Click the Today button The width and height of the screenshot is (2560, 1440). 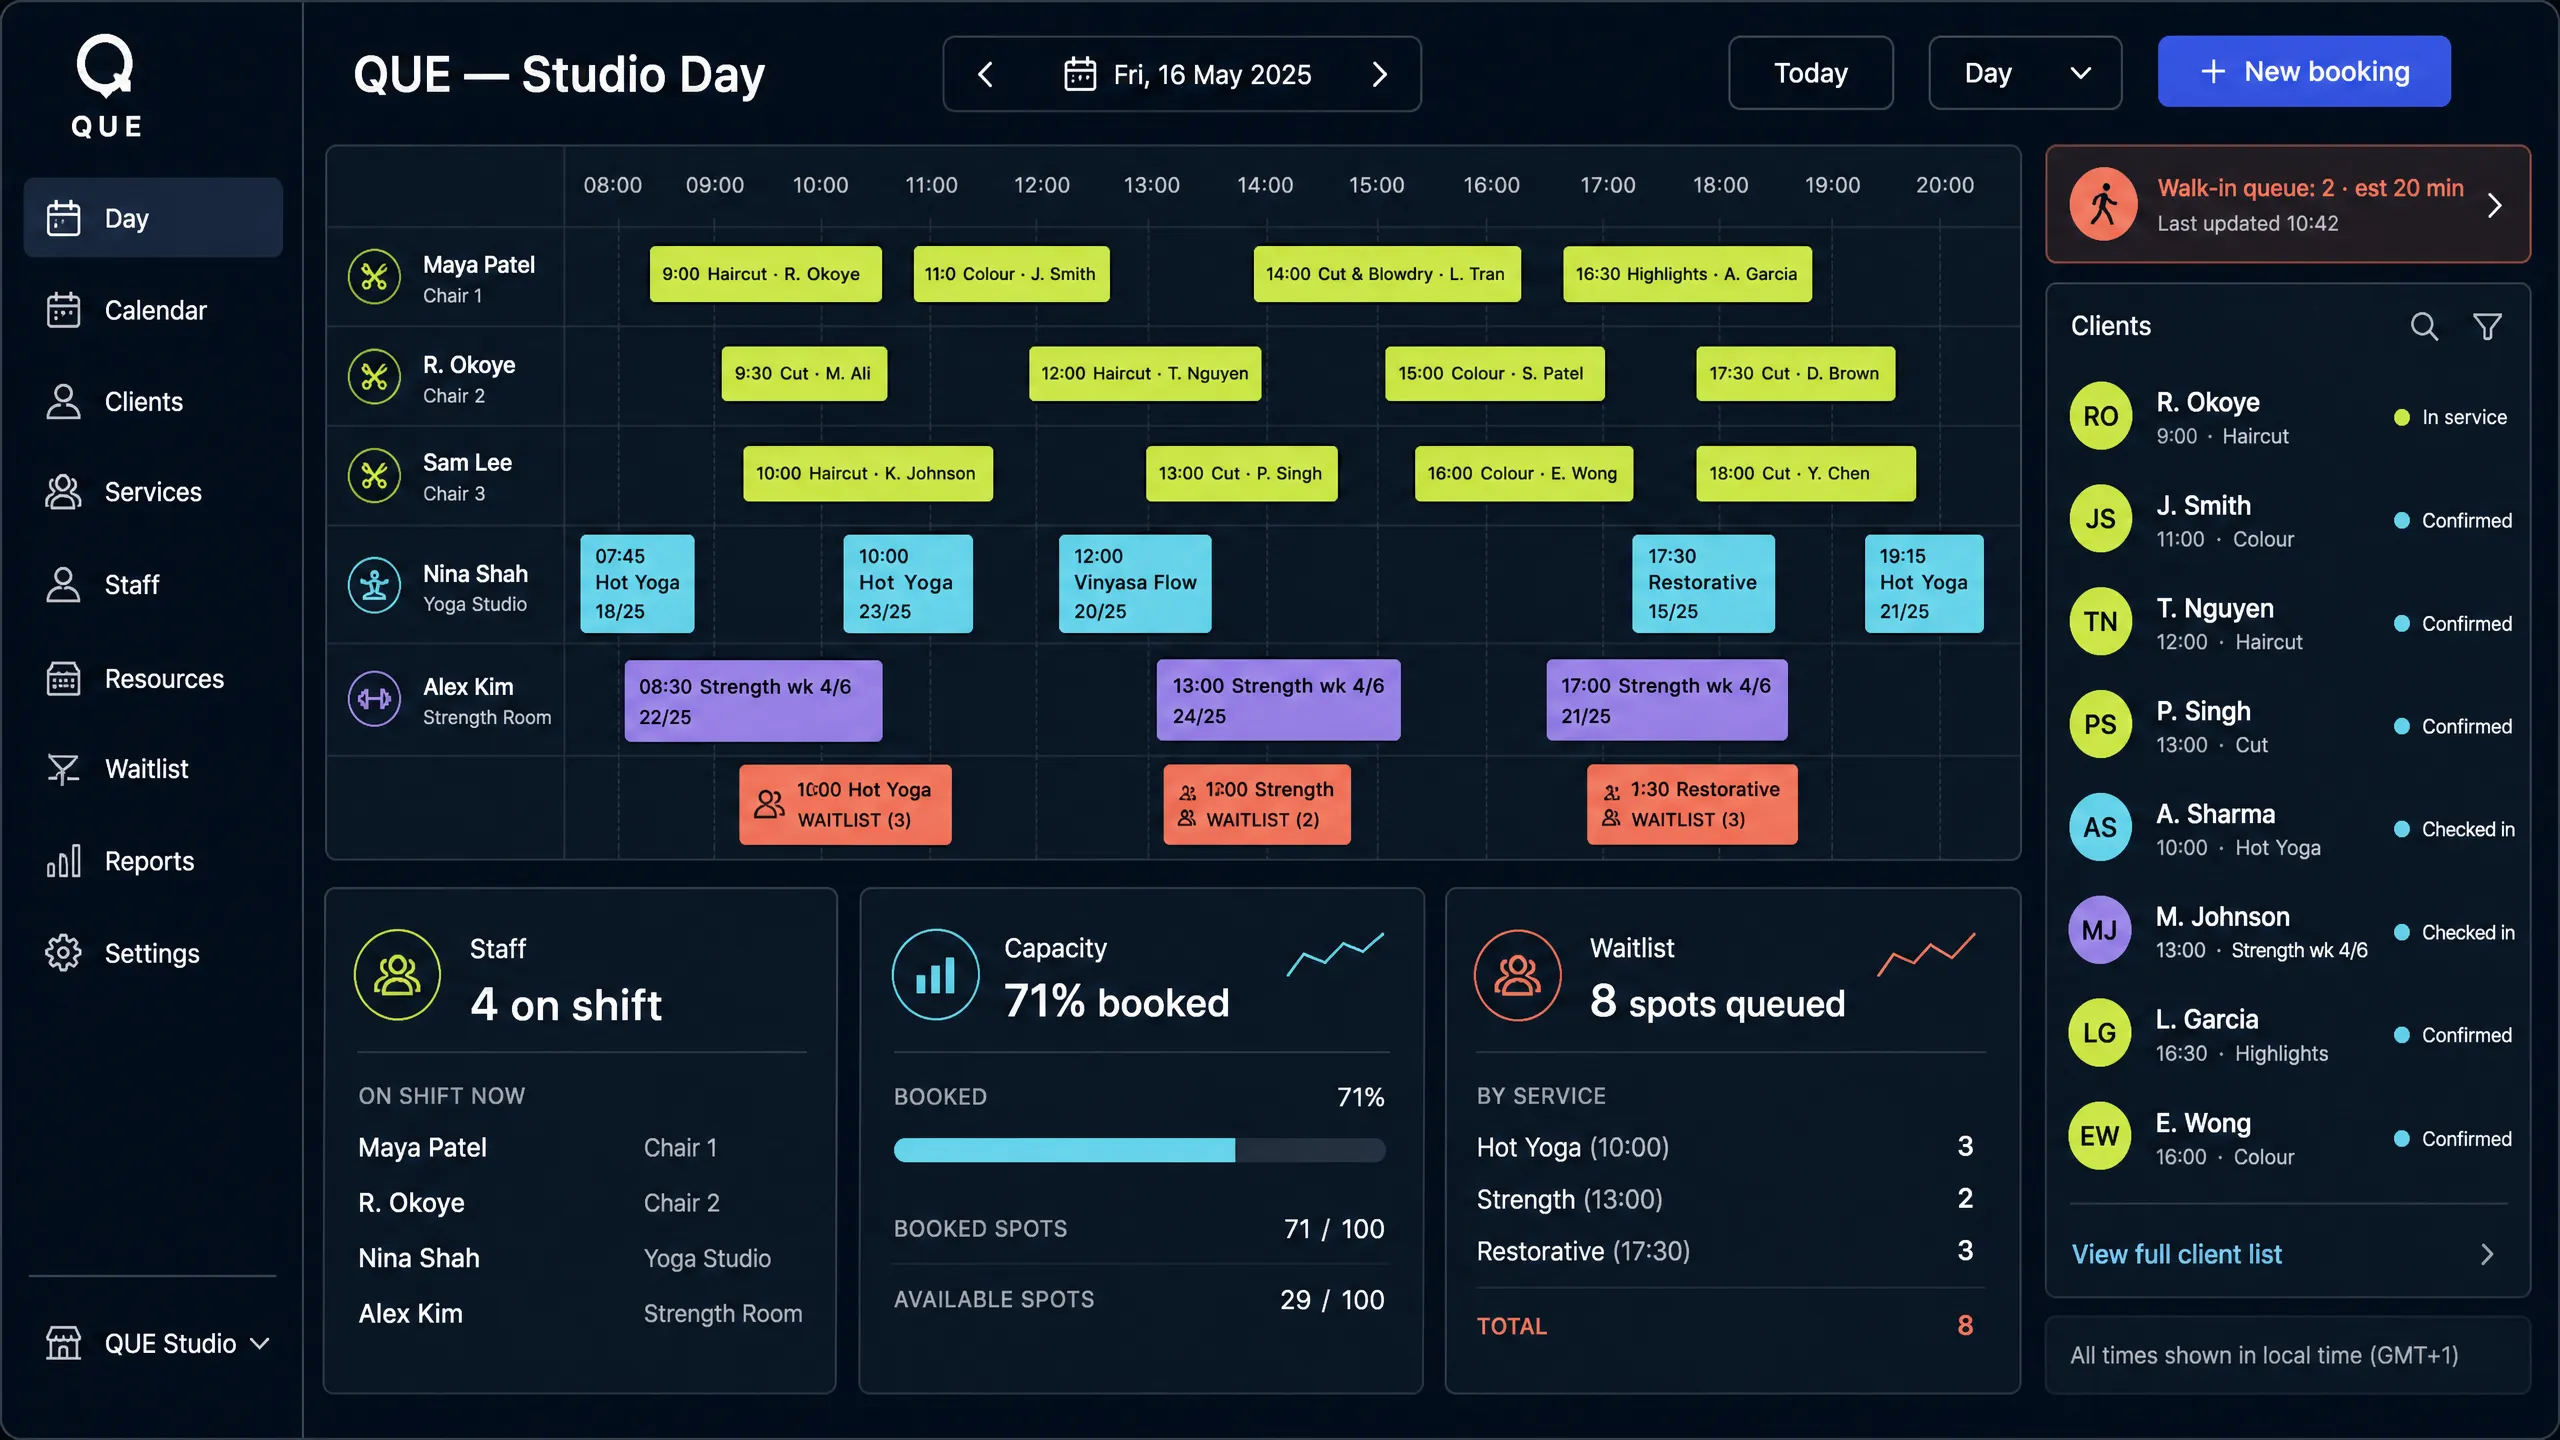tap(1810, 73)
